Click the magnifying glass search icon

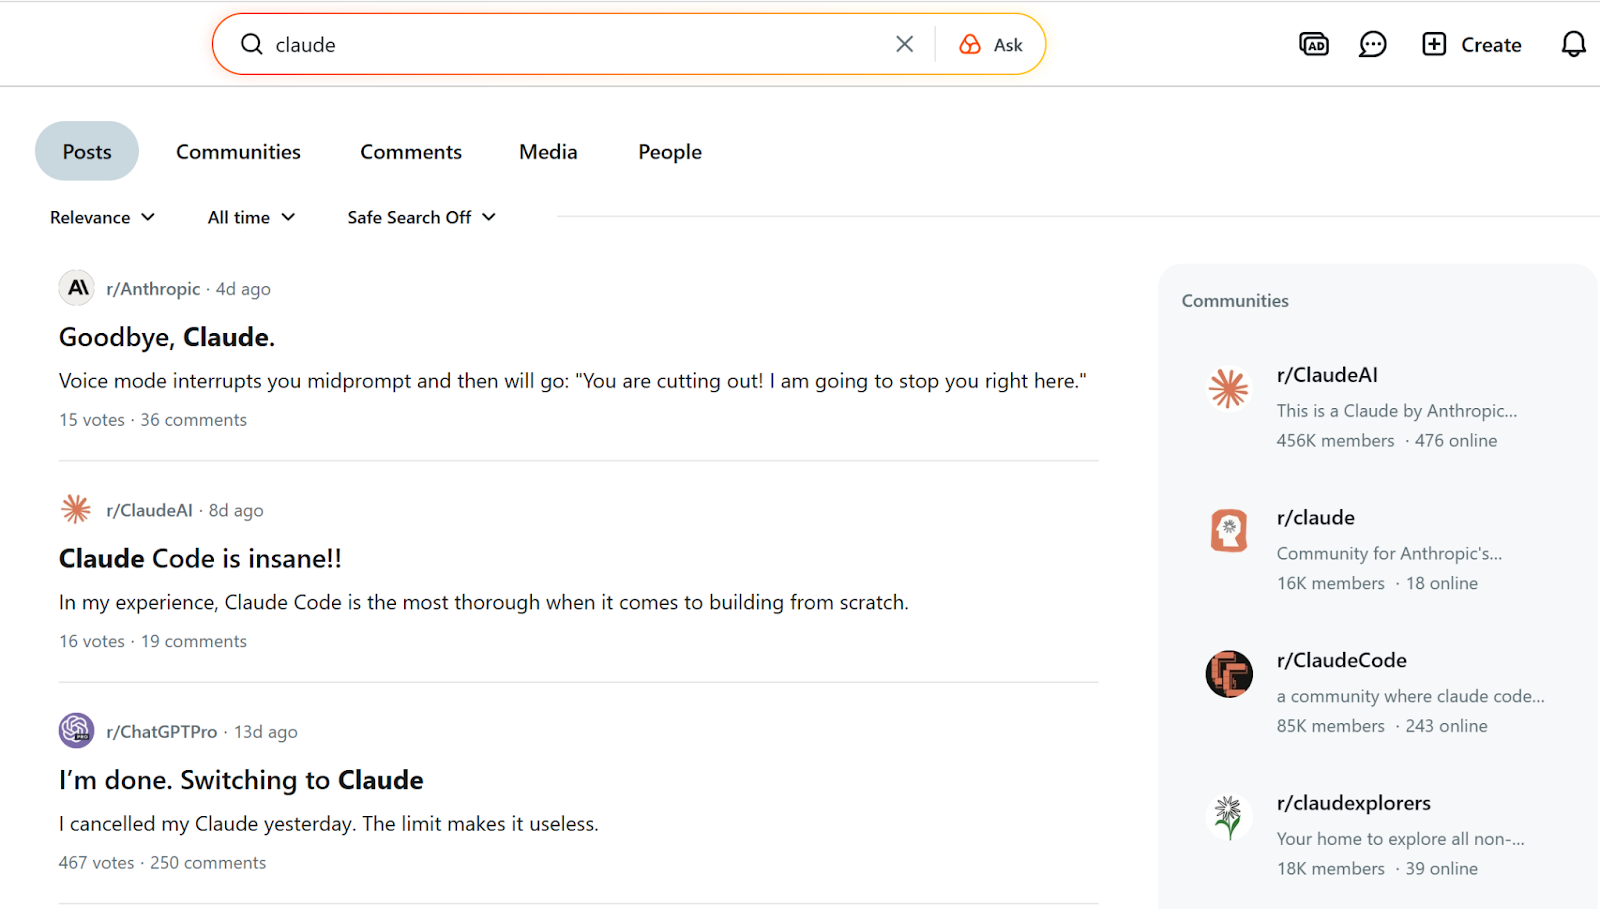252,44
